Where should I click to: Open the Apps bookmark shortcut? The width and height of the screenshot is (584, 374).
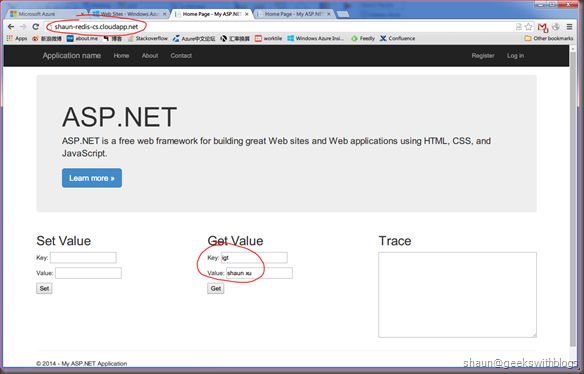pyautogui.click(x=17, y=38)
